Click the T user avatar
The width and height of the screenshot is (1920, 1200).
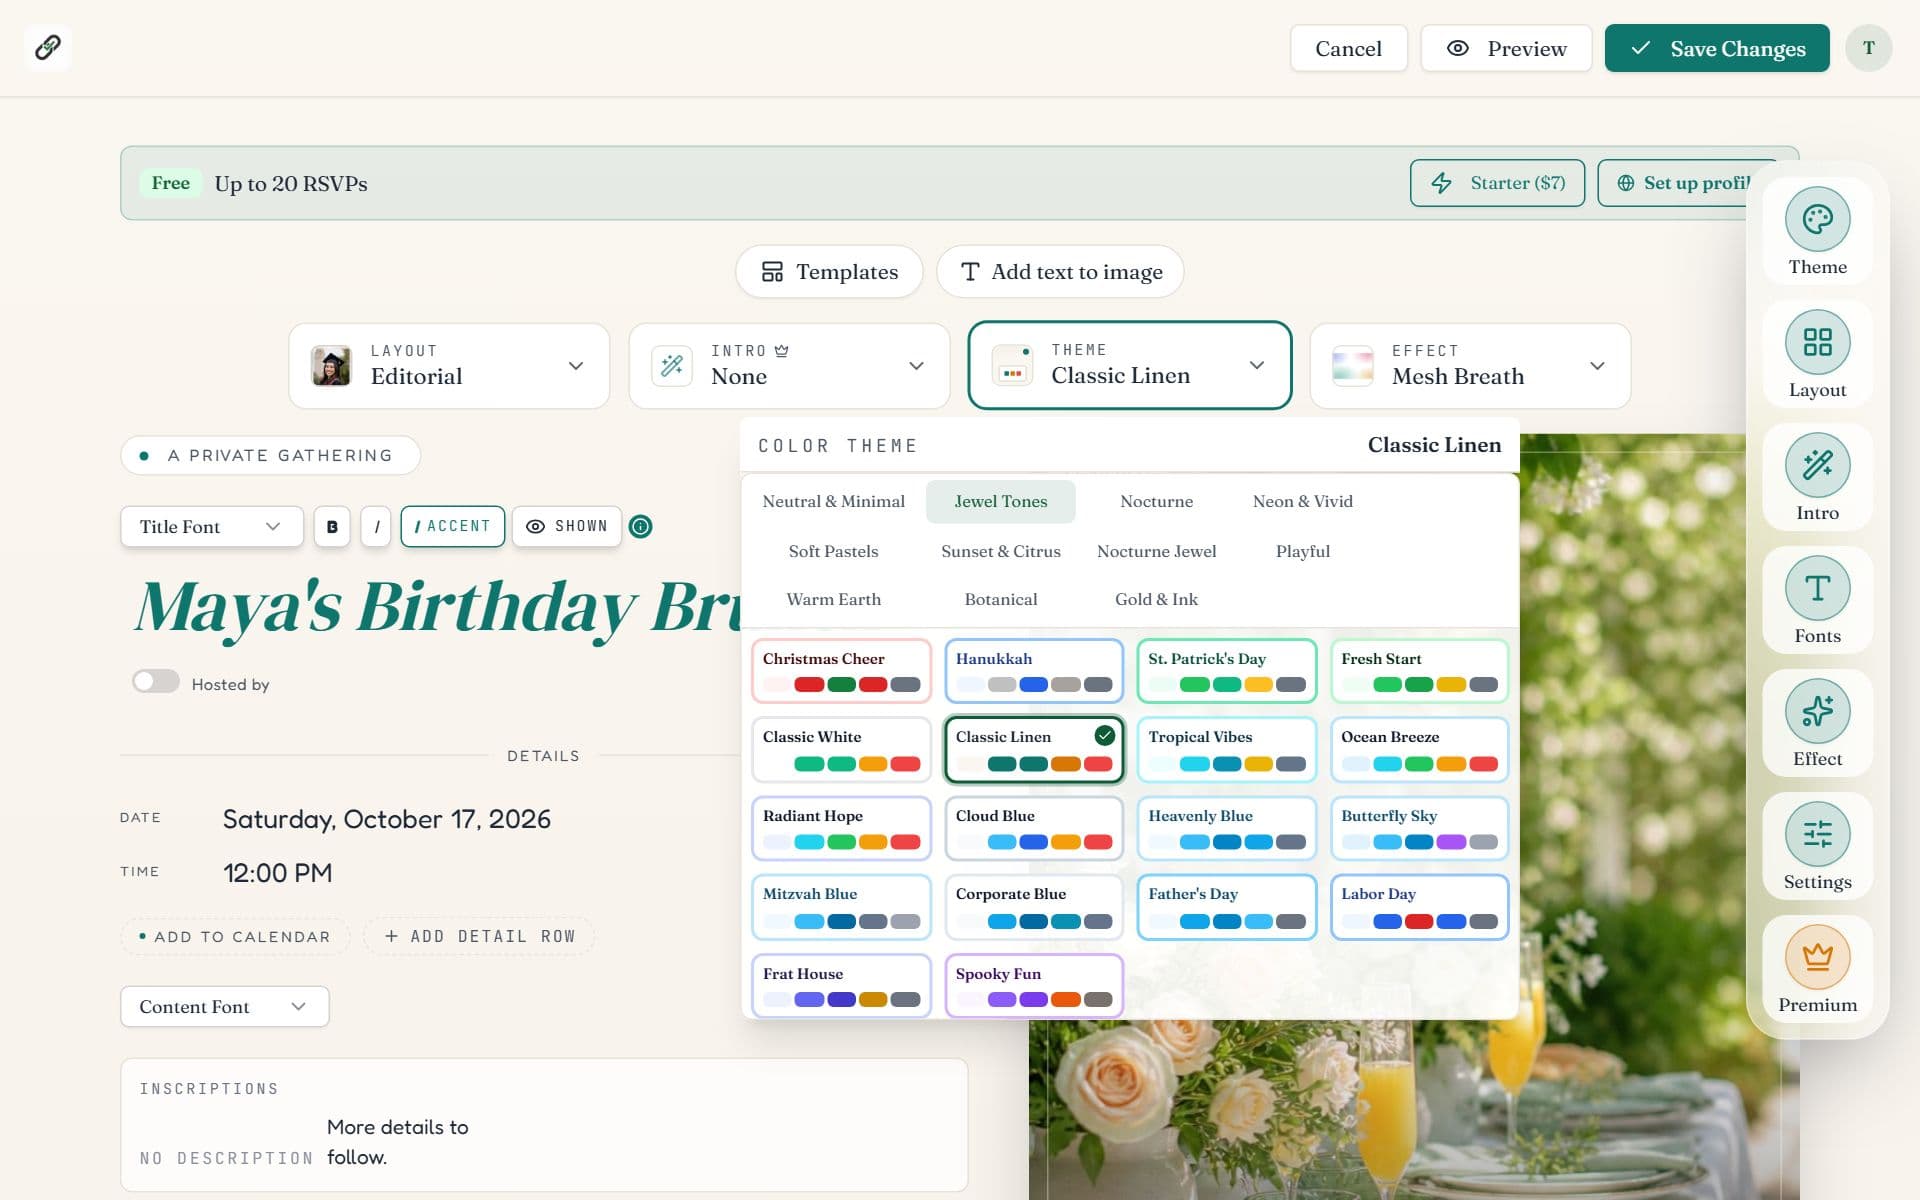(1868, 48)
